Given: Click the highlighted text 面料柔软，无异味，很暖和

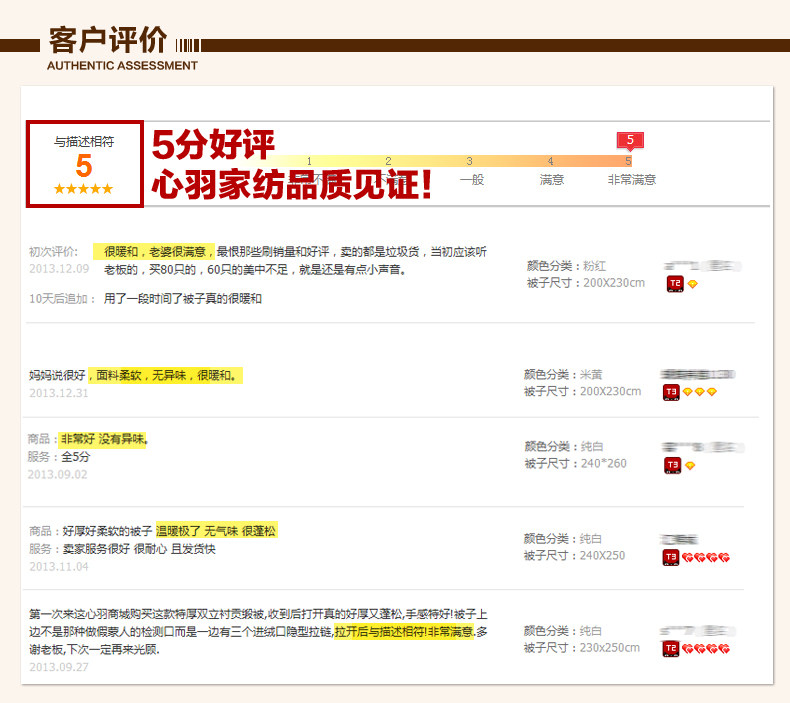Looking at the screenshot, I should pos(166,375).
